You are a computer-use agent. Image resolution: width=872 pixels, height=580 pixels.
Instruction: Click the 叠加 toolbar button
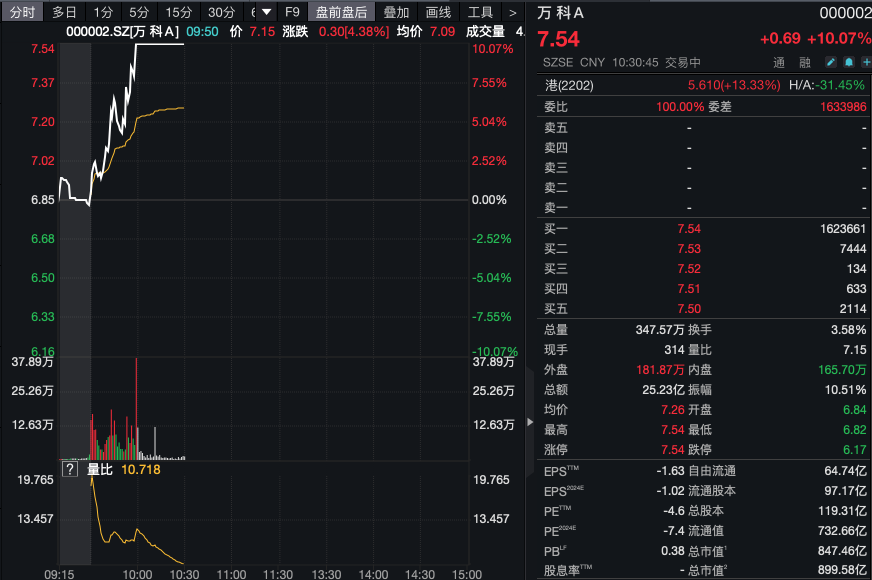click(396, 12)
